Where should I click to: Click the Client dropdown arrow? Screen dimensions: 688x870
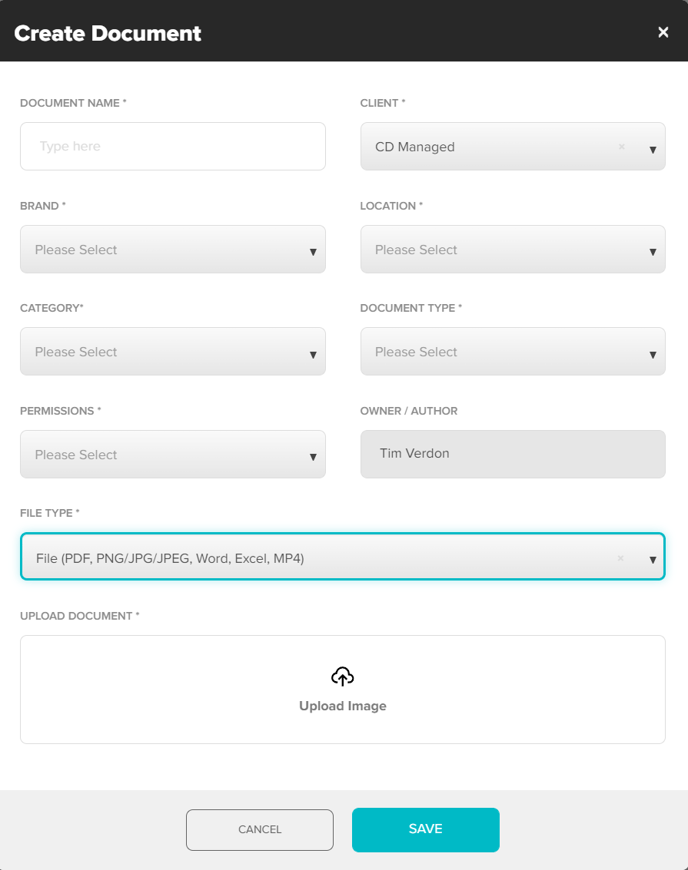pyautogui.click(x=653, y=147)
